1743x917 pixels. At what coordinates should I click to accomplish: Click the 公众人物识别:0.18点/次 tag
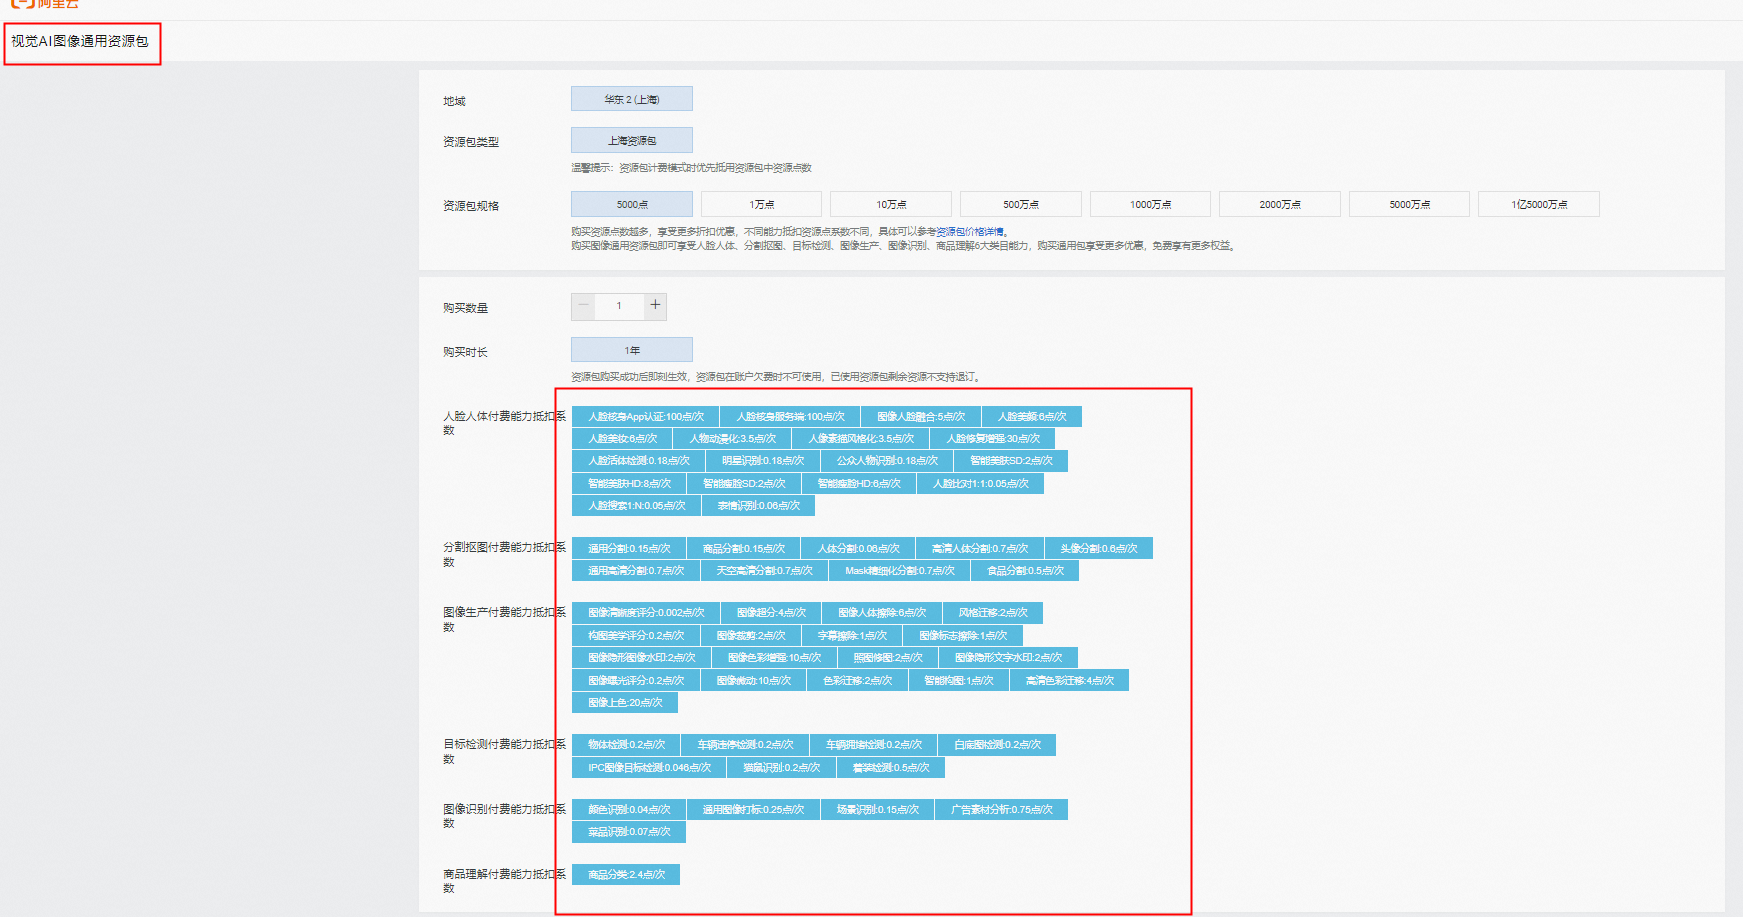(x=887, y=460)
